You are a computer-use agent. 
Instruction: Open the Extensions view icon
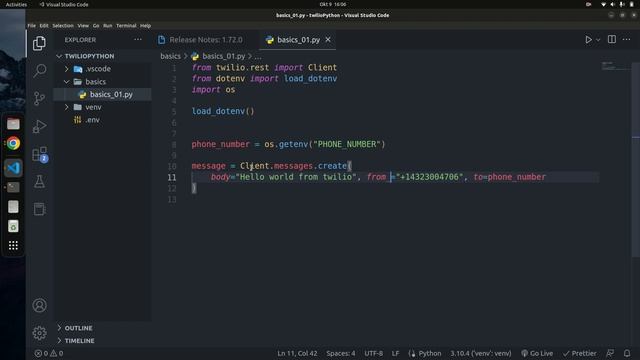[x=39, y=154]
